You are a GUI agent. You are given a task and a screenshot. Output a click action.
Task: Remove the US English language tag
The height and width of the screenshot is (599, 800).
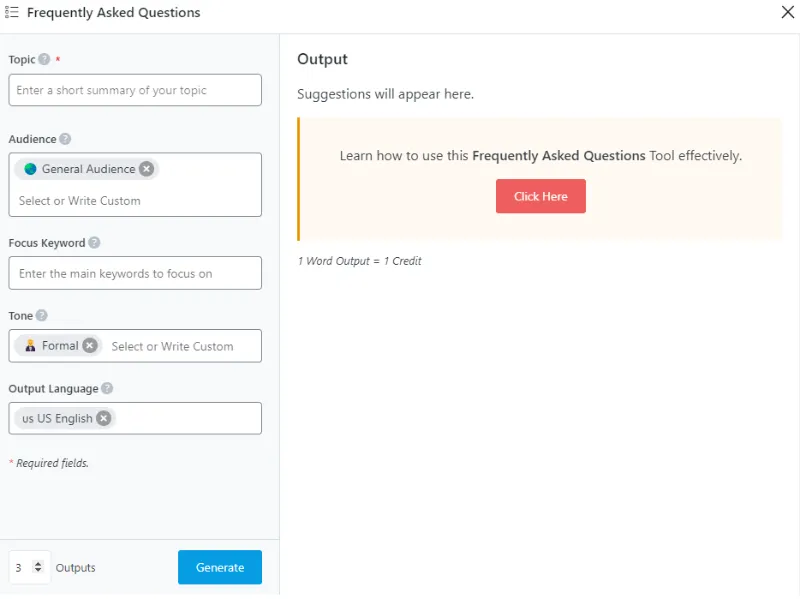tap(104, 418)
